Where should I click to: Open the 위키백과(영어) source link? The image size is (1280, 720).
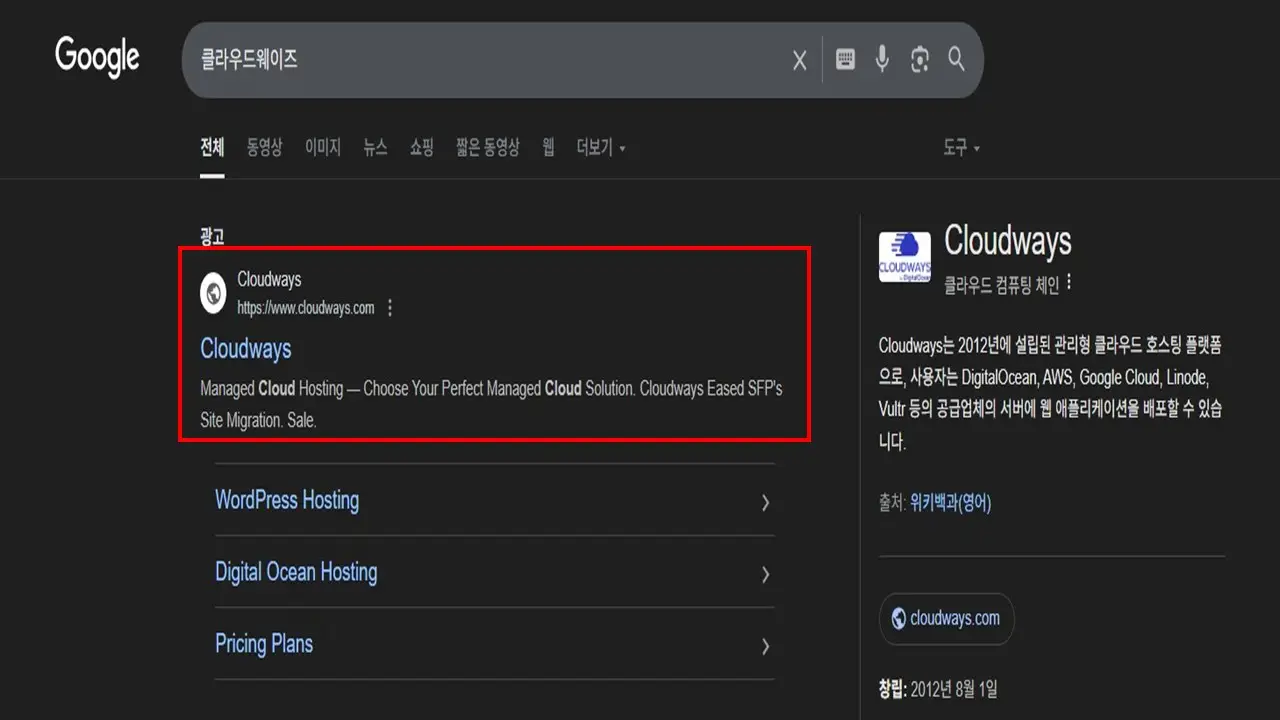point(950,503)
